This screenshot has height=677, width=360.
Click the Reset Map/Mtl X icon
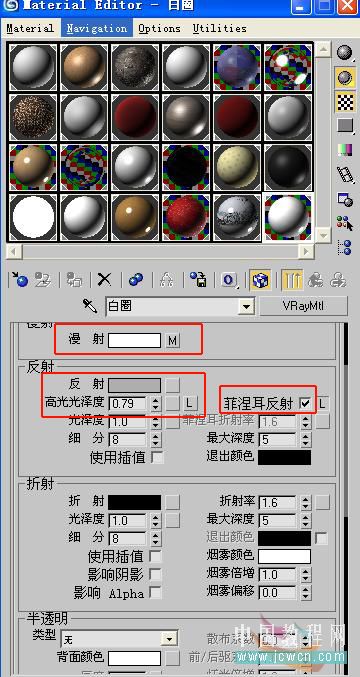click(x=104, y=279)
